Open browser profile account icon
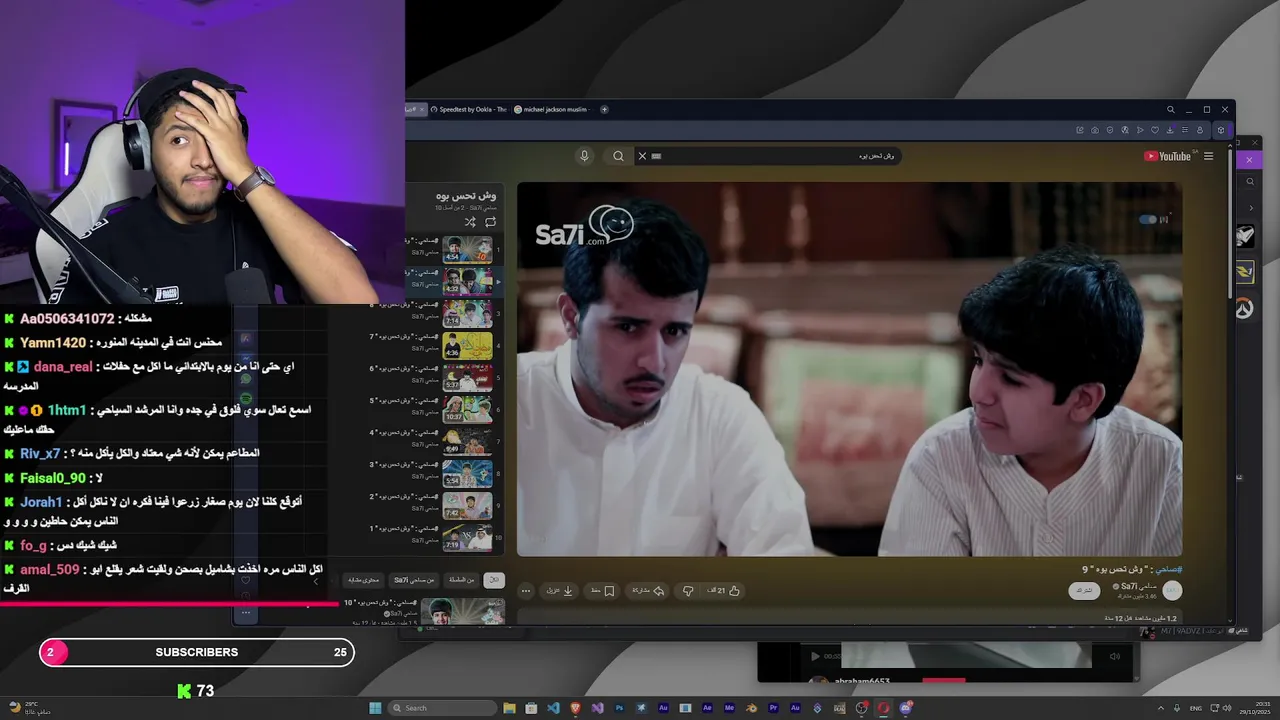This screenshot has width=1280, height=720. click(x=1200, y=130)
